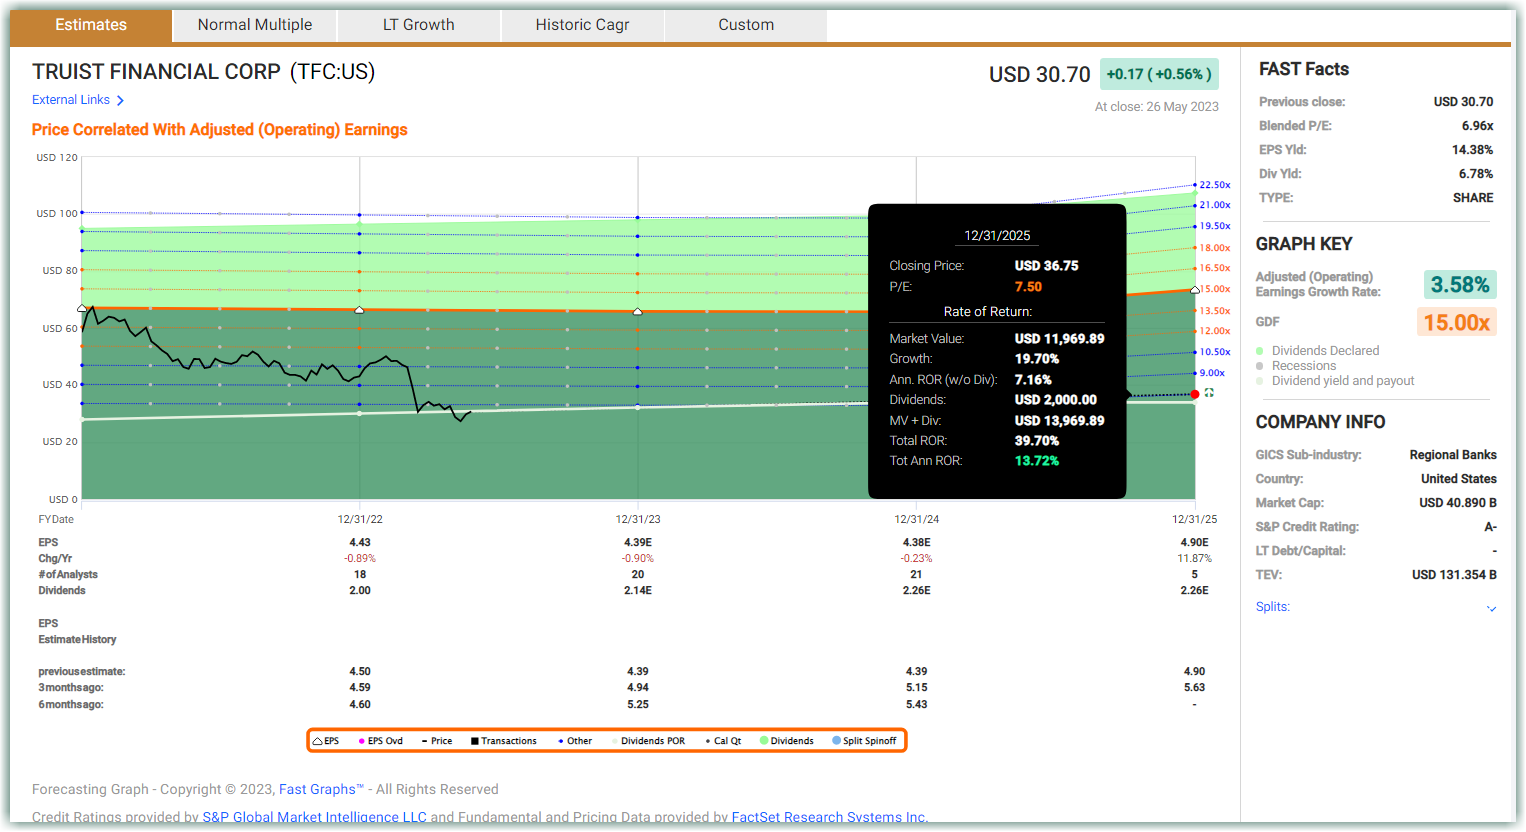Open the Historic Cagr tab
The height and width of the screenshot is (832, 1526).
(582, 25)
